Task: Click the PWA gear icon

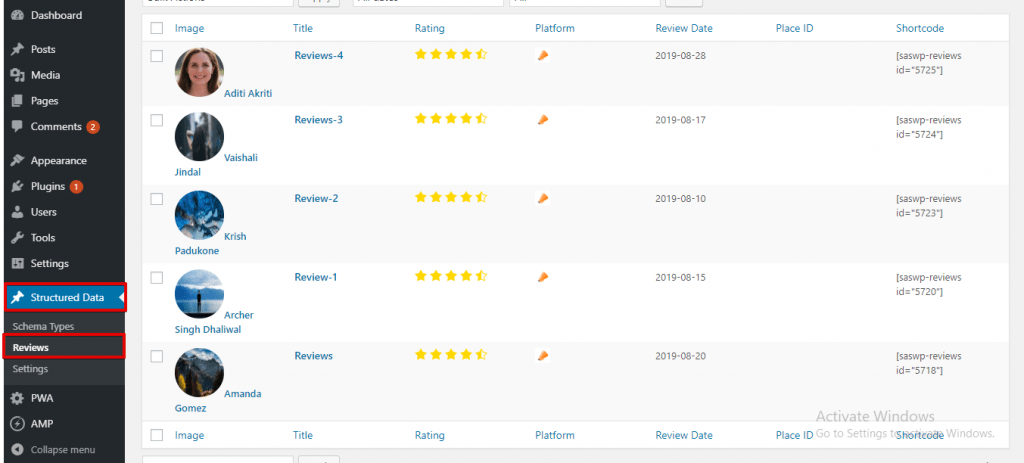Action: 18,398
